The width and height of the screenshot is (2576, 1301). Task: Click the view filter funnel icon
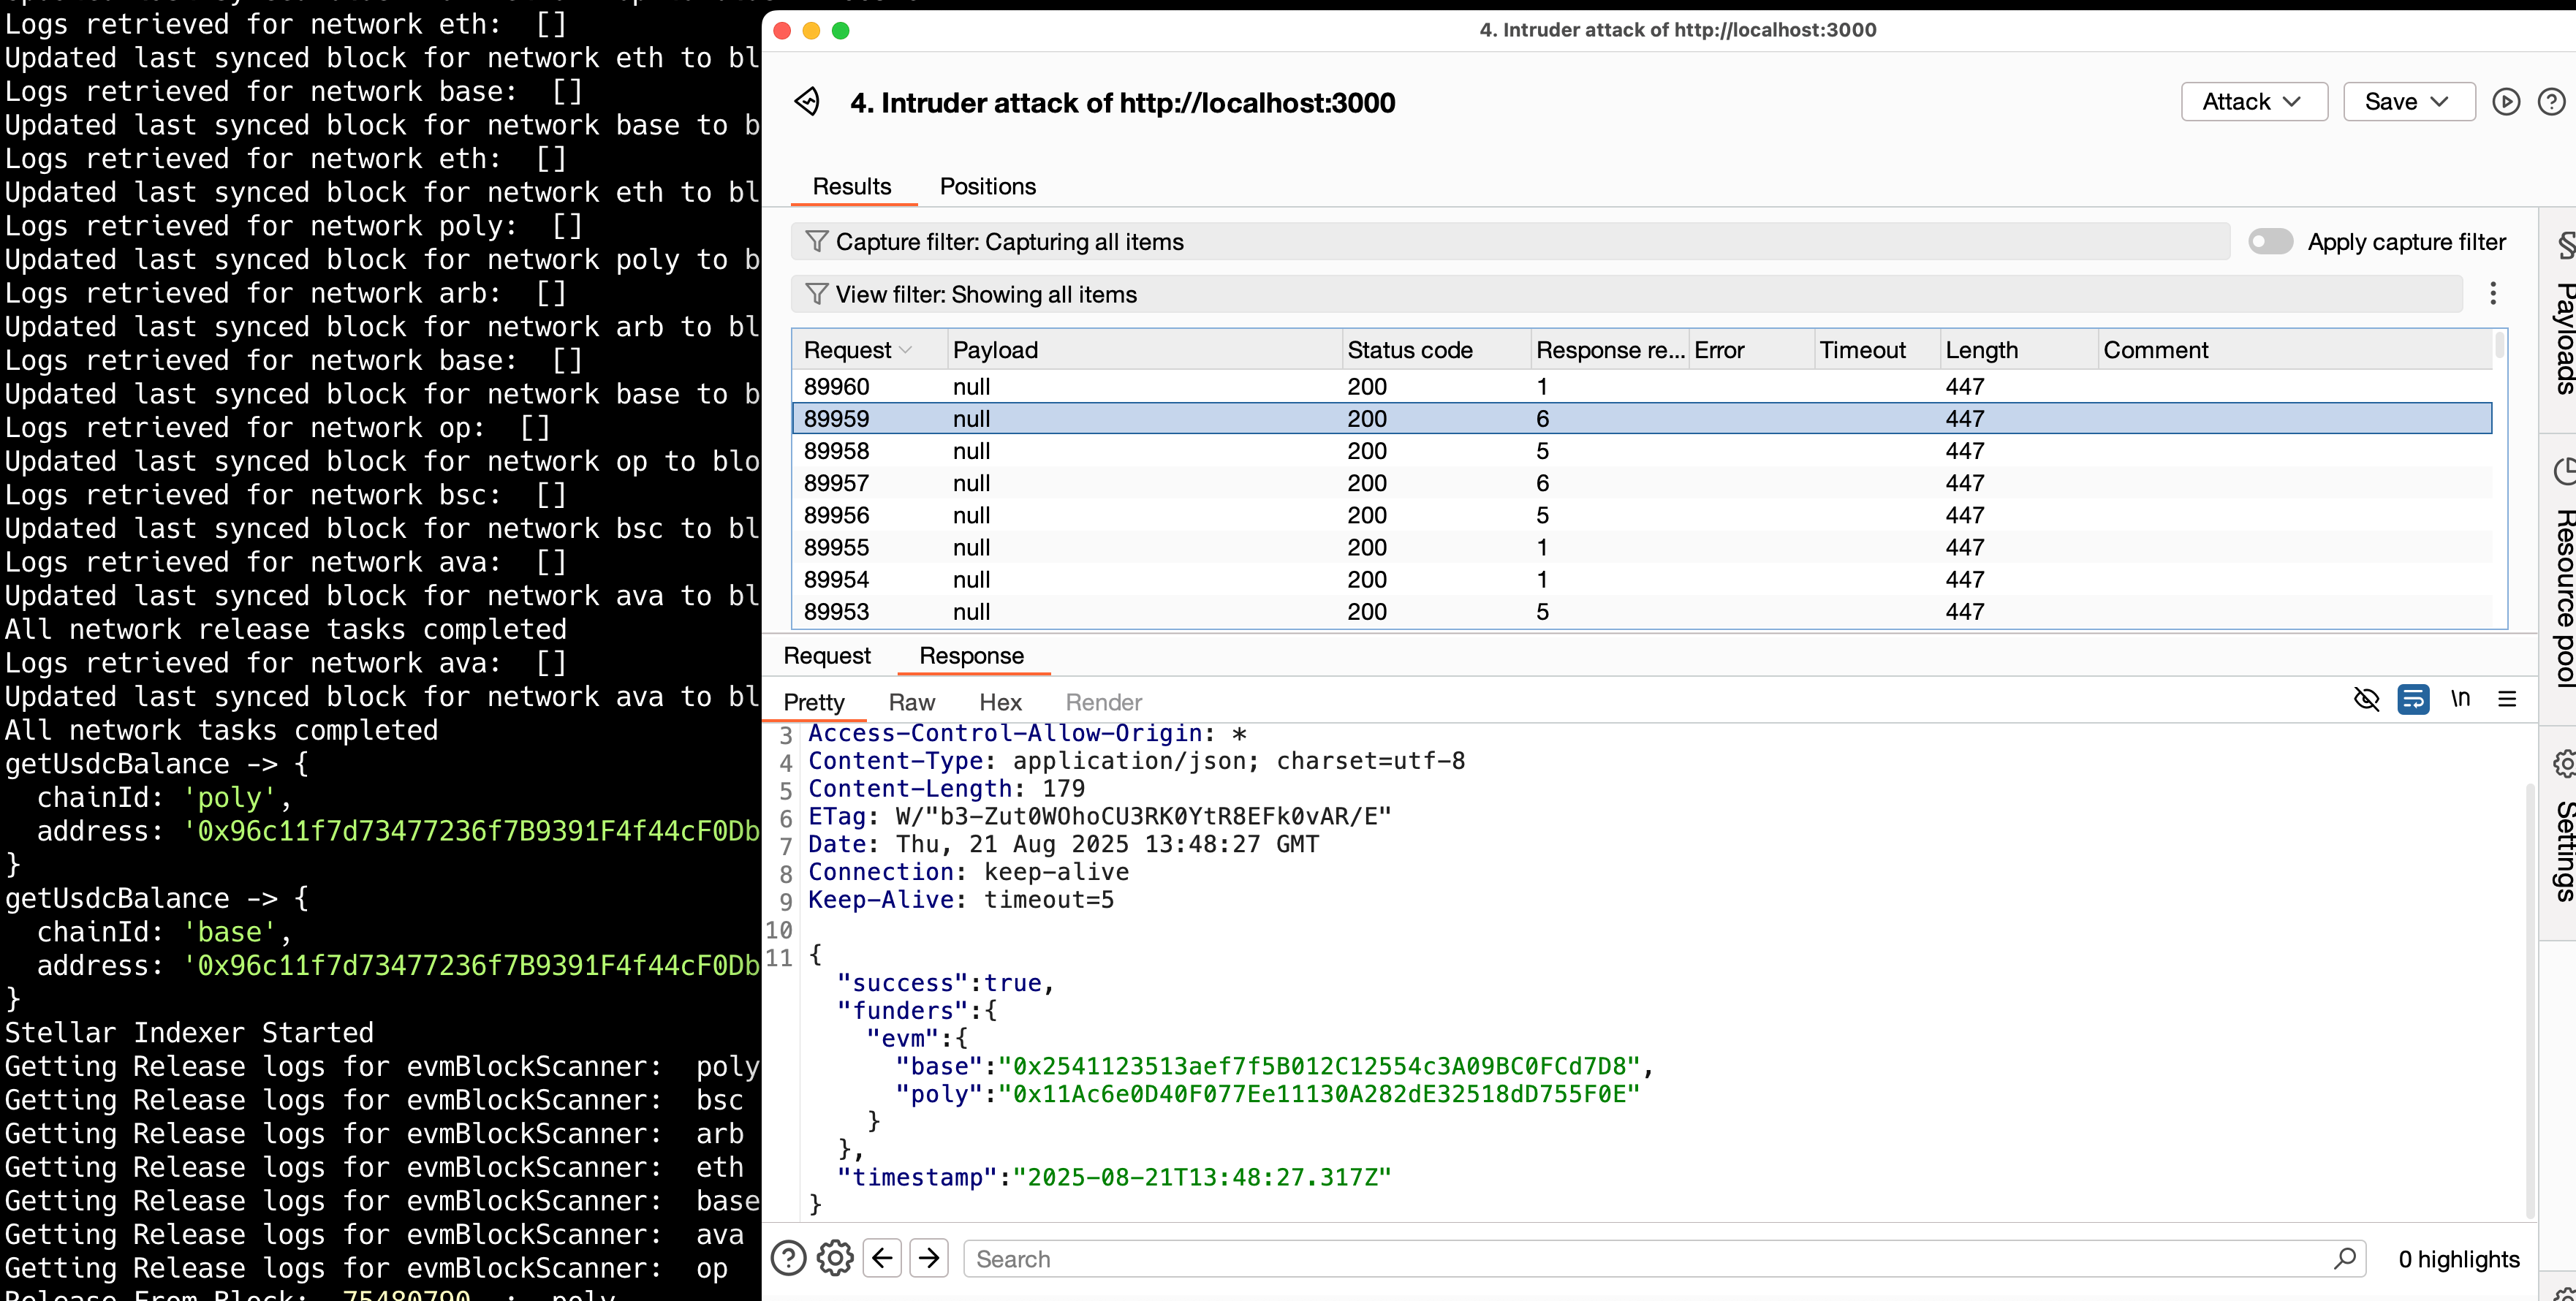817,294
